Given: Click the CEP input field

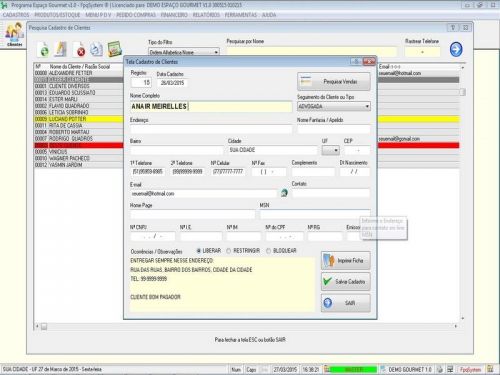Looking at the screenshot, I should click(357, 150).
